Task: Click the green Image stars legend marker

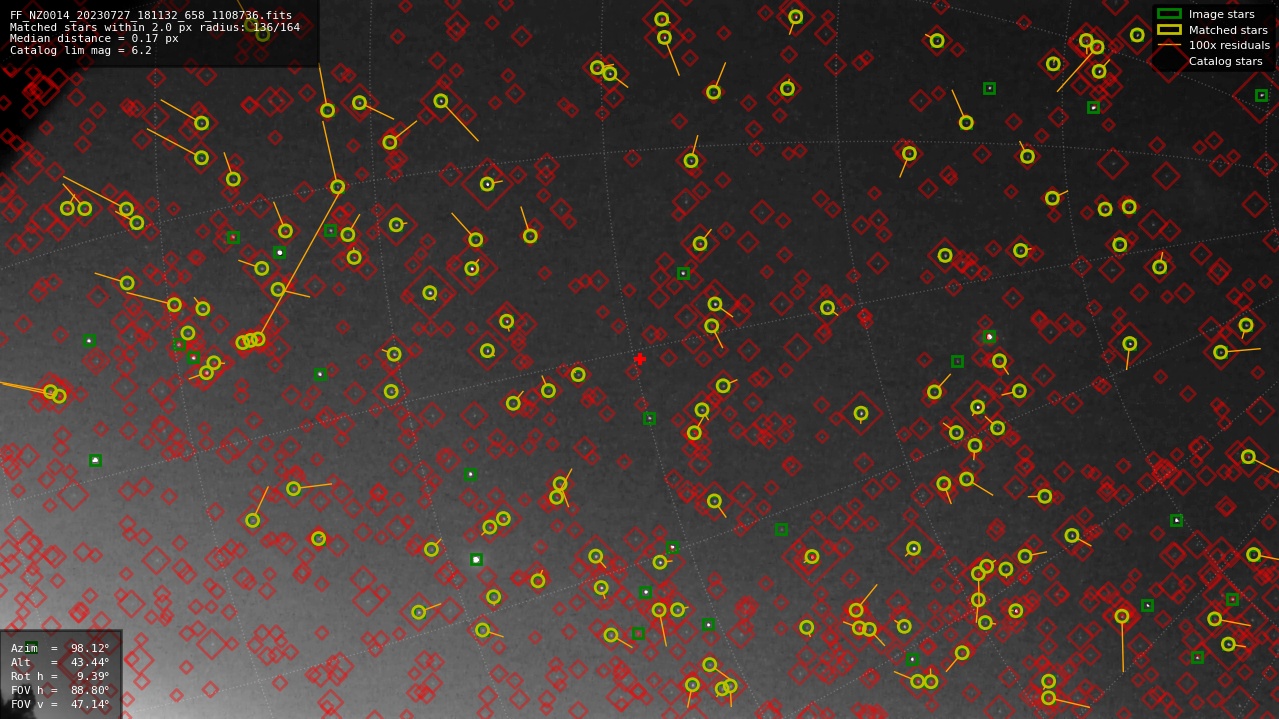Action: 1169,14
